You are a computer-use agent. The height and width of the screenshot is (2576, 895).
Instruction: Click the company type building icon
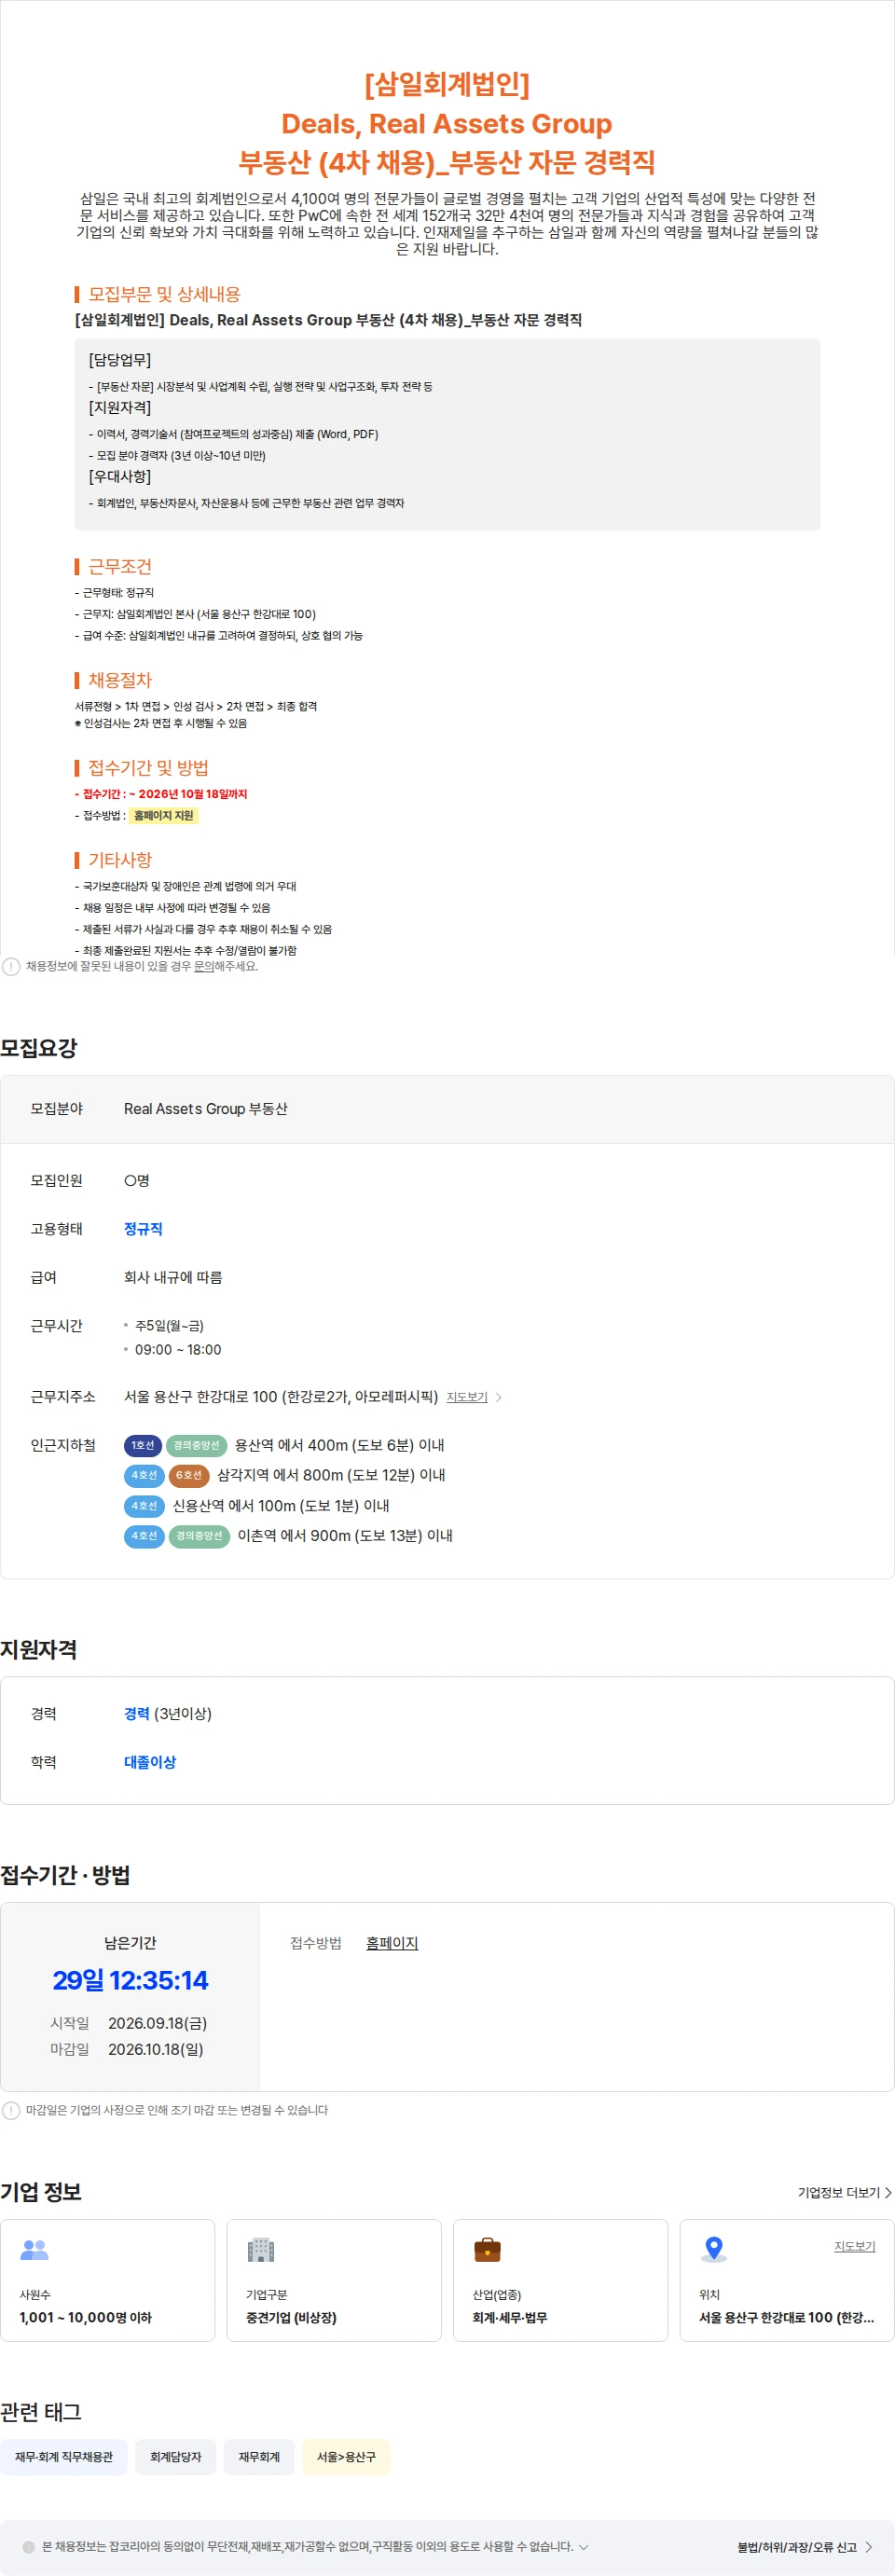pyautogui.click(x=260, y=2249)
